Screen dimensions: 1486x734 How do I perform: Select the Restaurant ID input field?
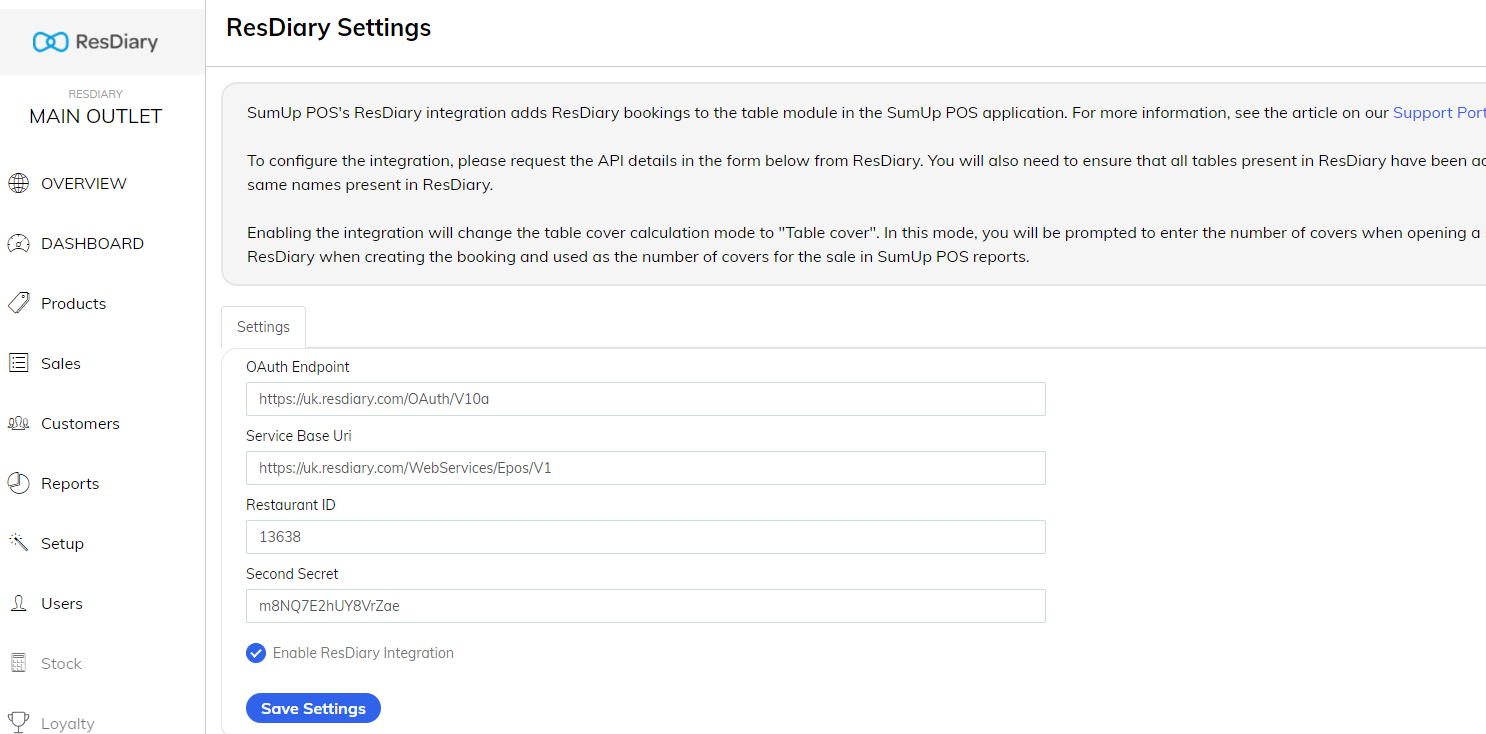645,537
